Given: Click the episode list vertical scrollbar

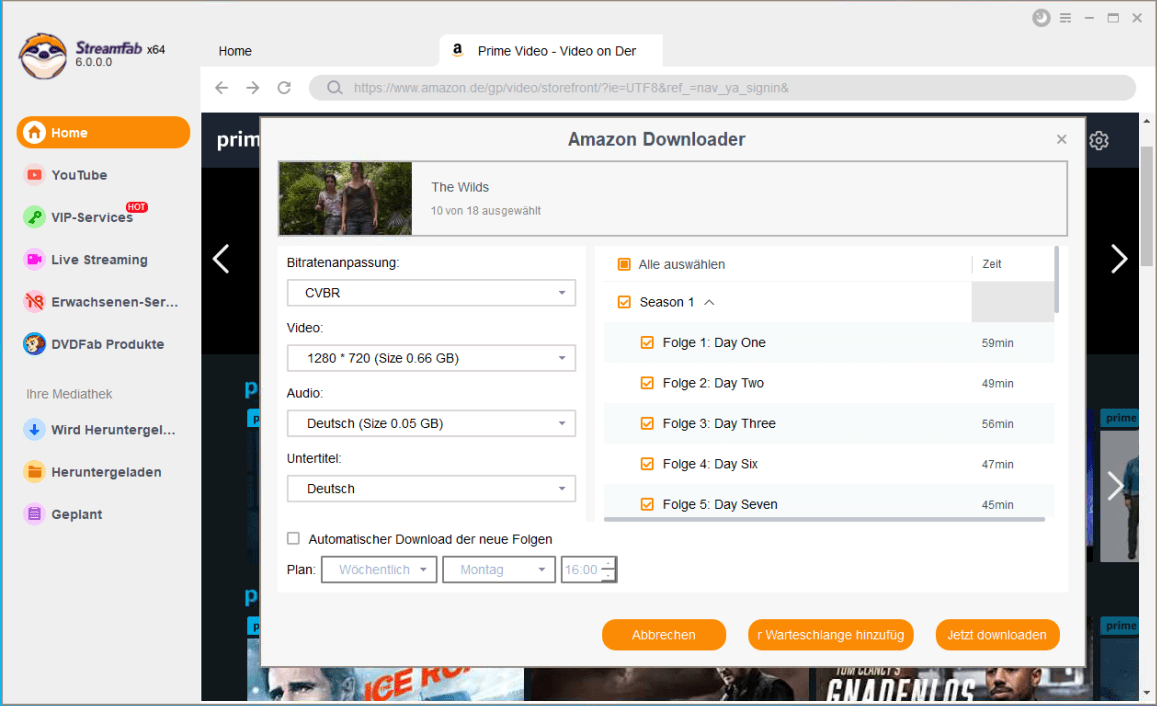Looking at the screenshot, I should (x=1057, y=279).
